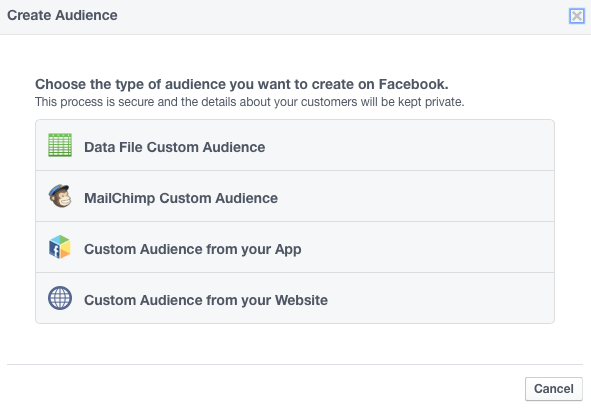Choose MailChimp Custom Audience text
The height and width of the screenshot is (409, 591).
[x=181, y=198]
